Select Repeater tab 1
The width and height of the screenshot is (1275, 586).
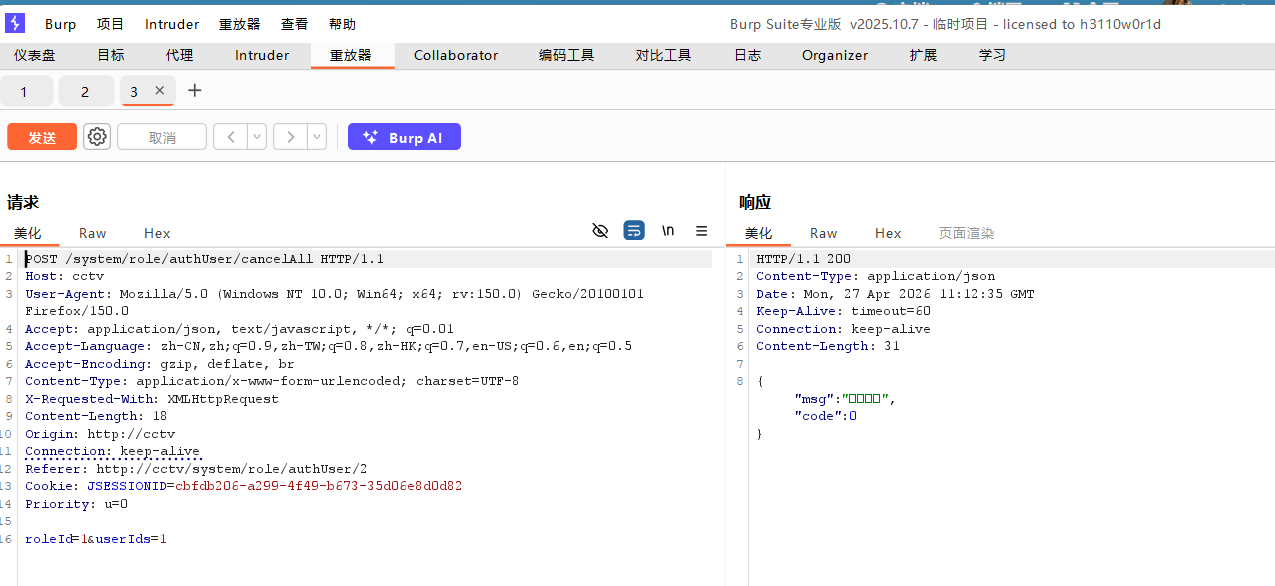[x=24, y=91]
